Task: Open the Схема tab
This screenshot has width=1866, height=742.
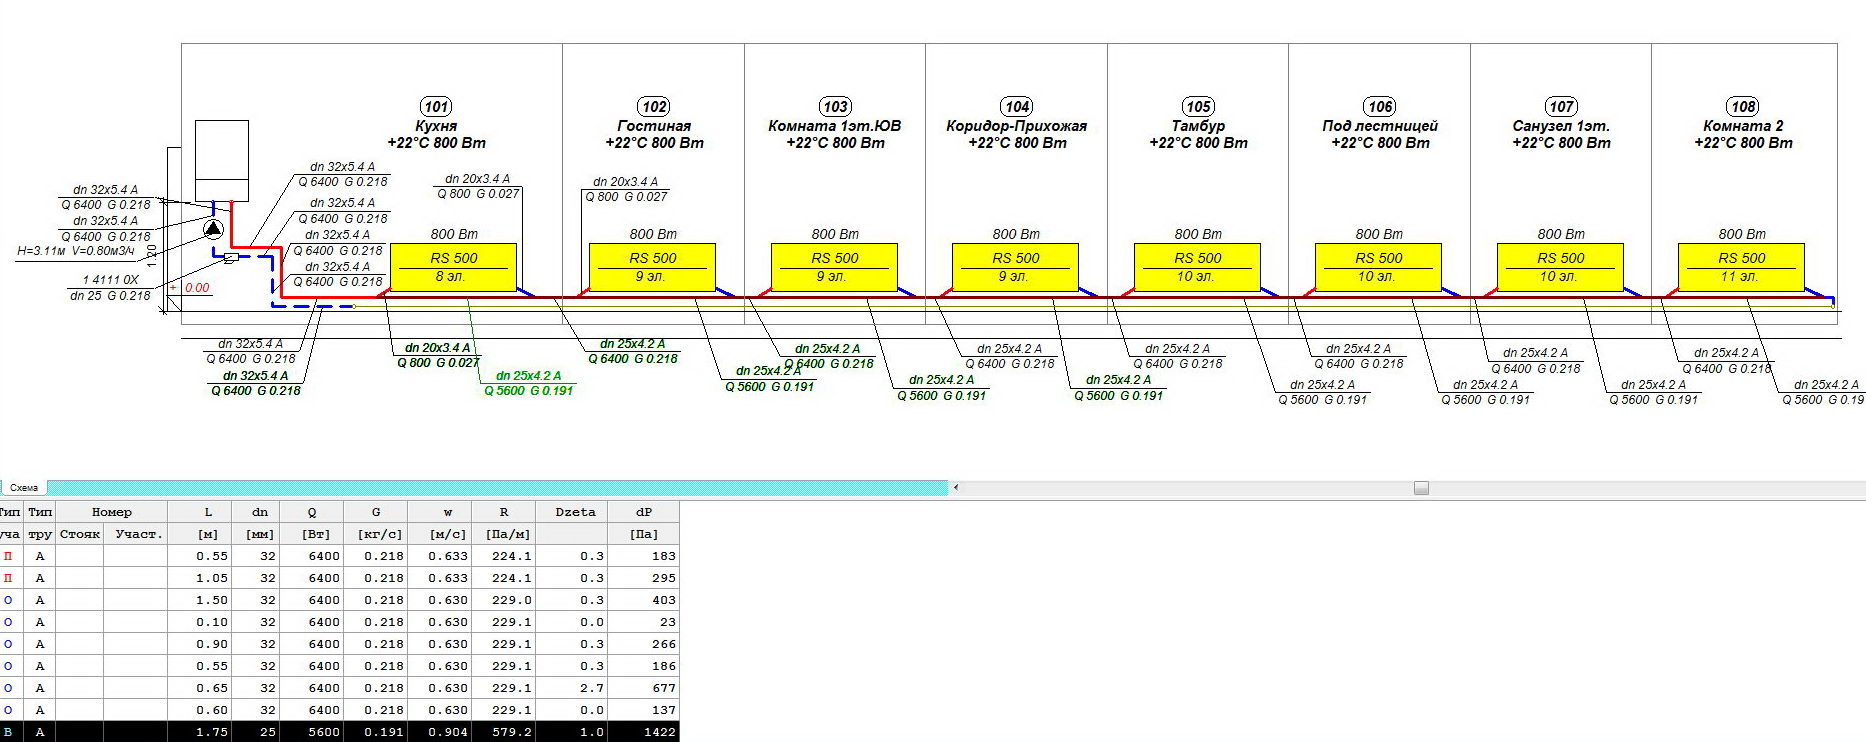Action: tap(24, 488)
